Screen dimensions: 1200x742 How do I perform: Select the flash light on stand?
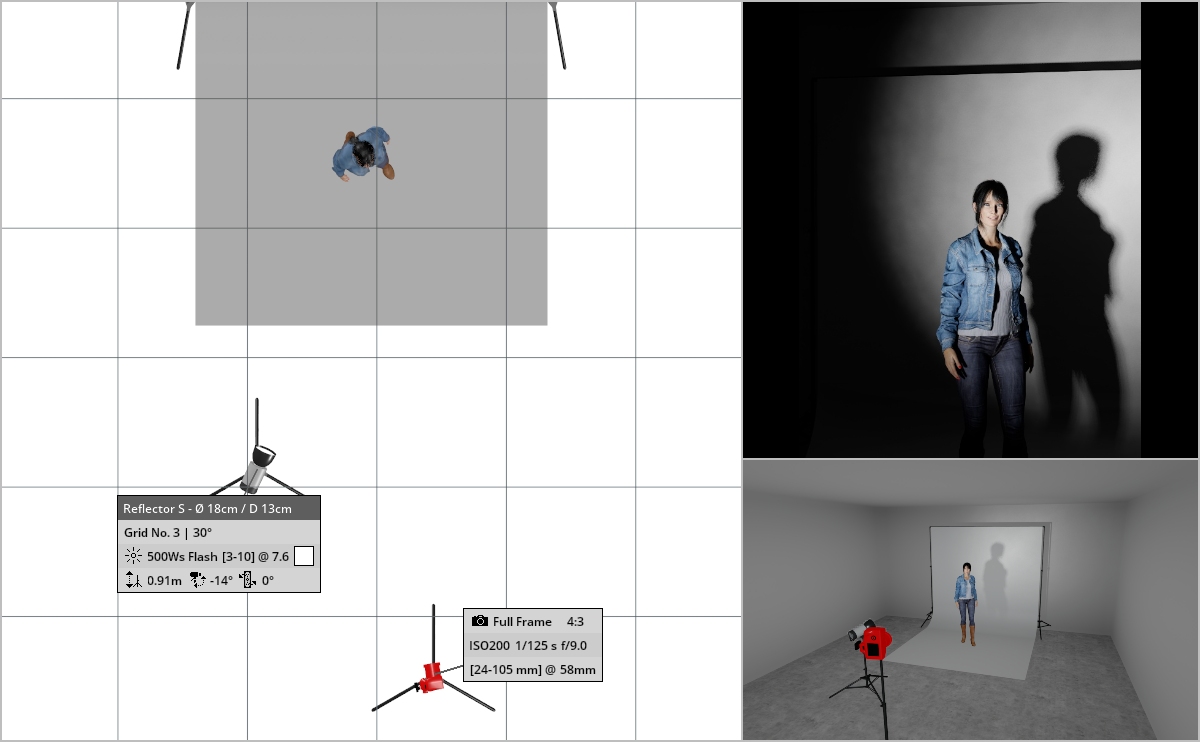click(258, 466)
